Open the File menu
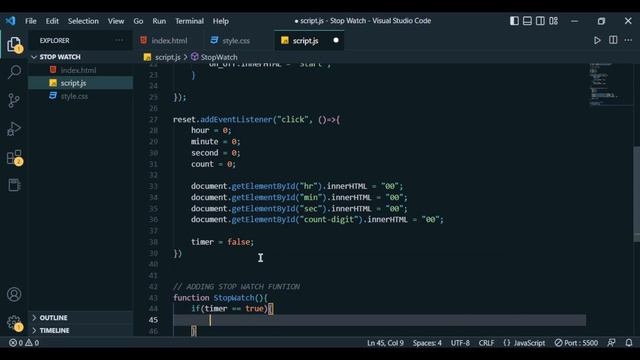This screenshot has height=360, width=640. tap(31, 21)
